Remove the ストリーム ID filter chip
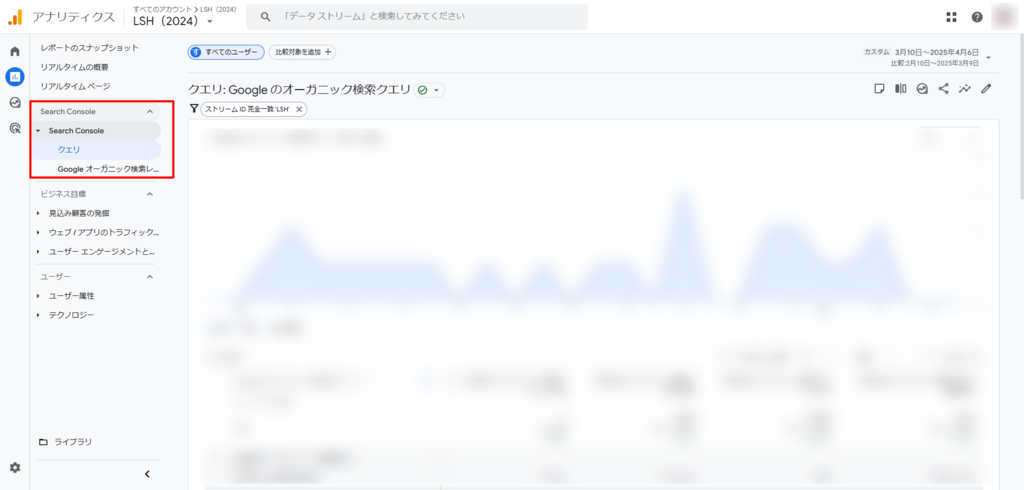 point(299,110)
